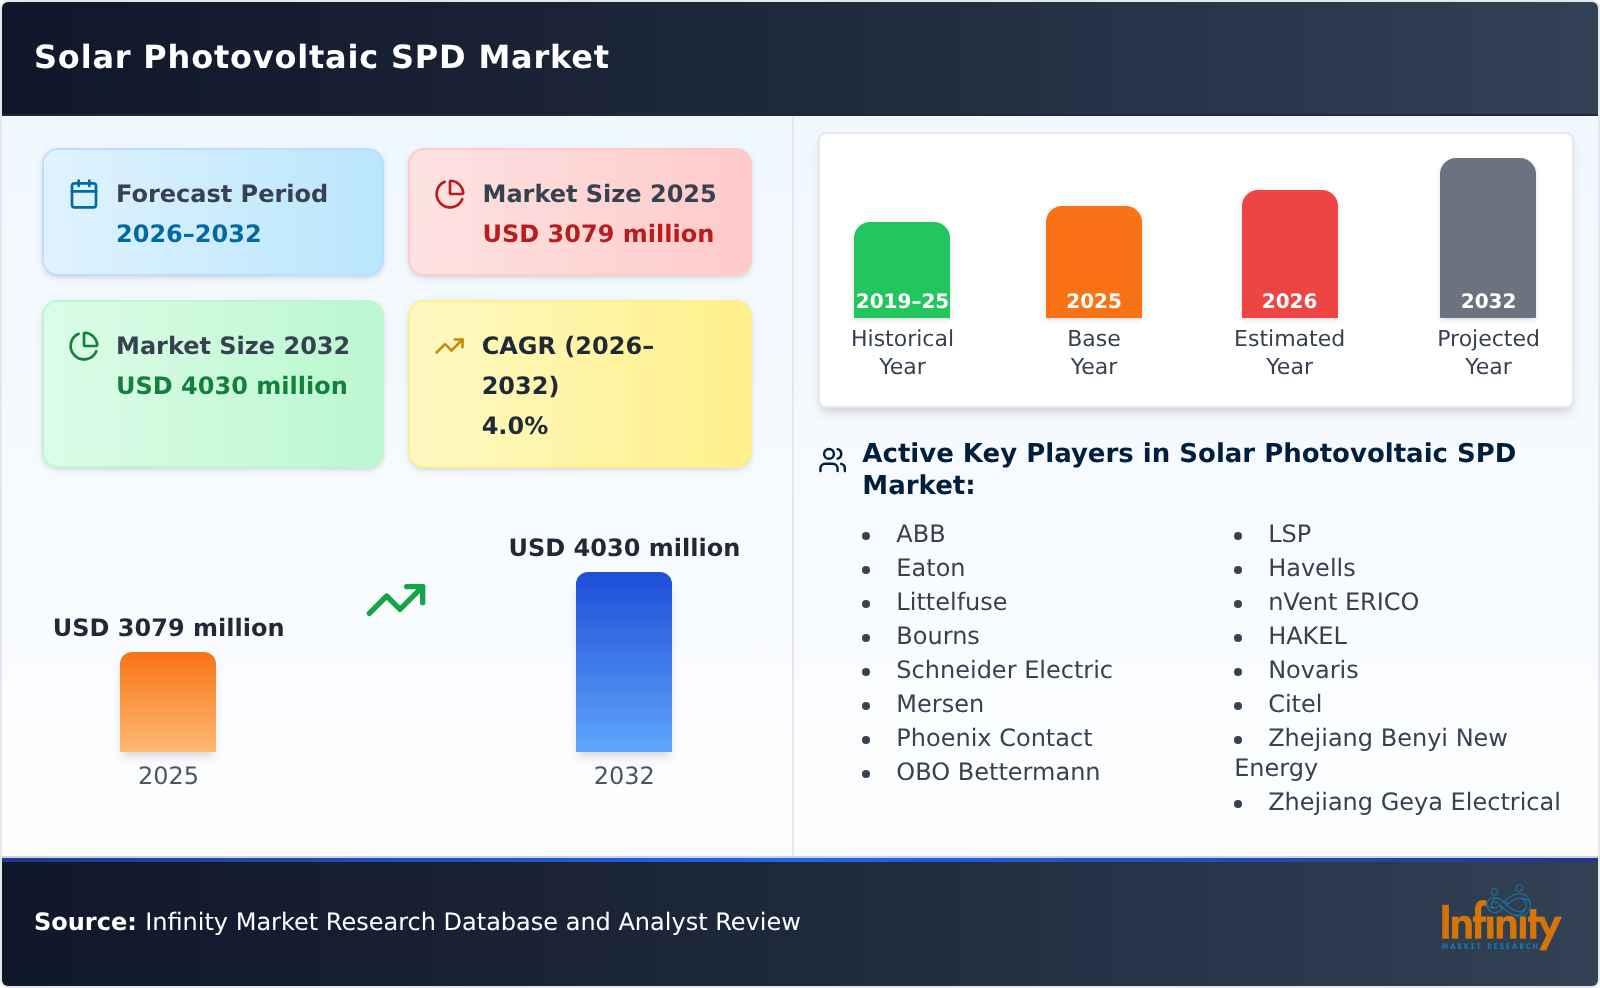Click the Source attribution text
This screenshot has height=988, width=1600.
pos(416,922)
